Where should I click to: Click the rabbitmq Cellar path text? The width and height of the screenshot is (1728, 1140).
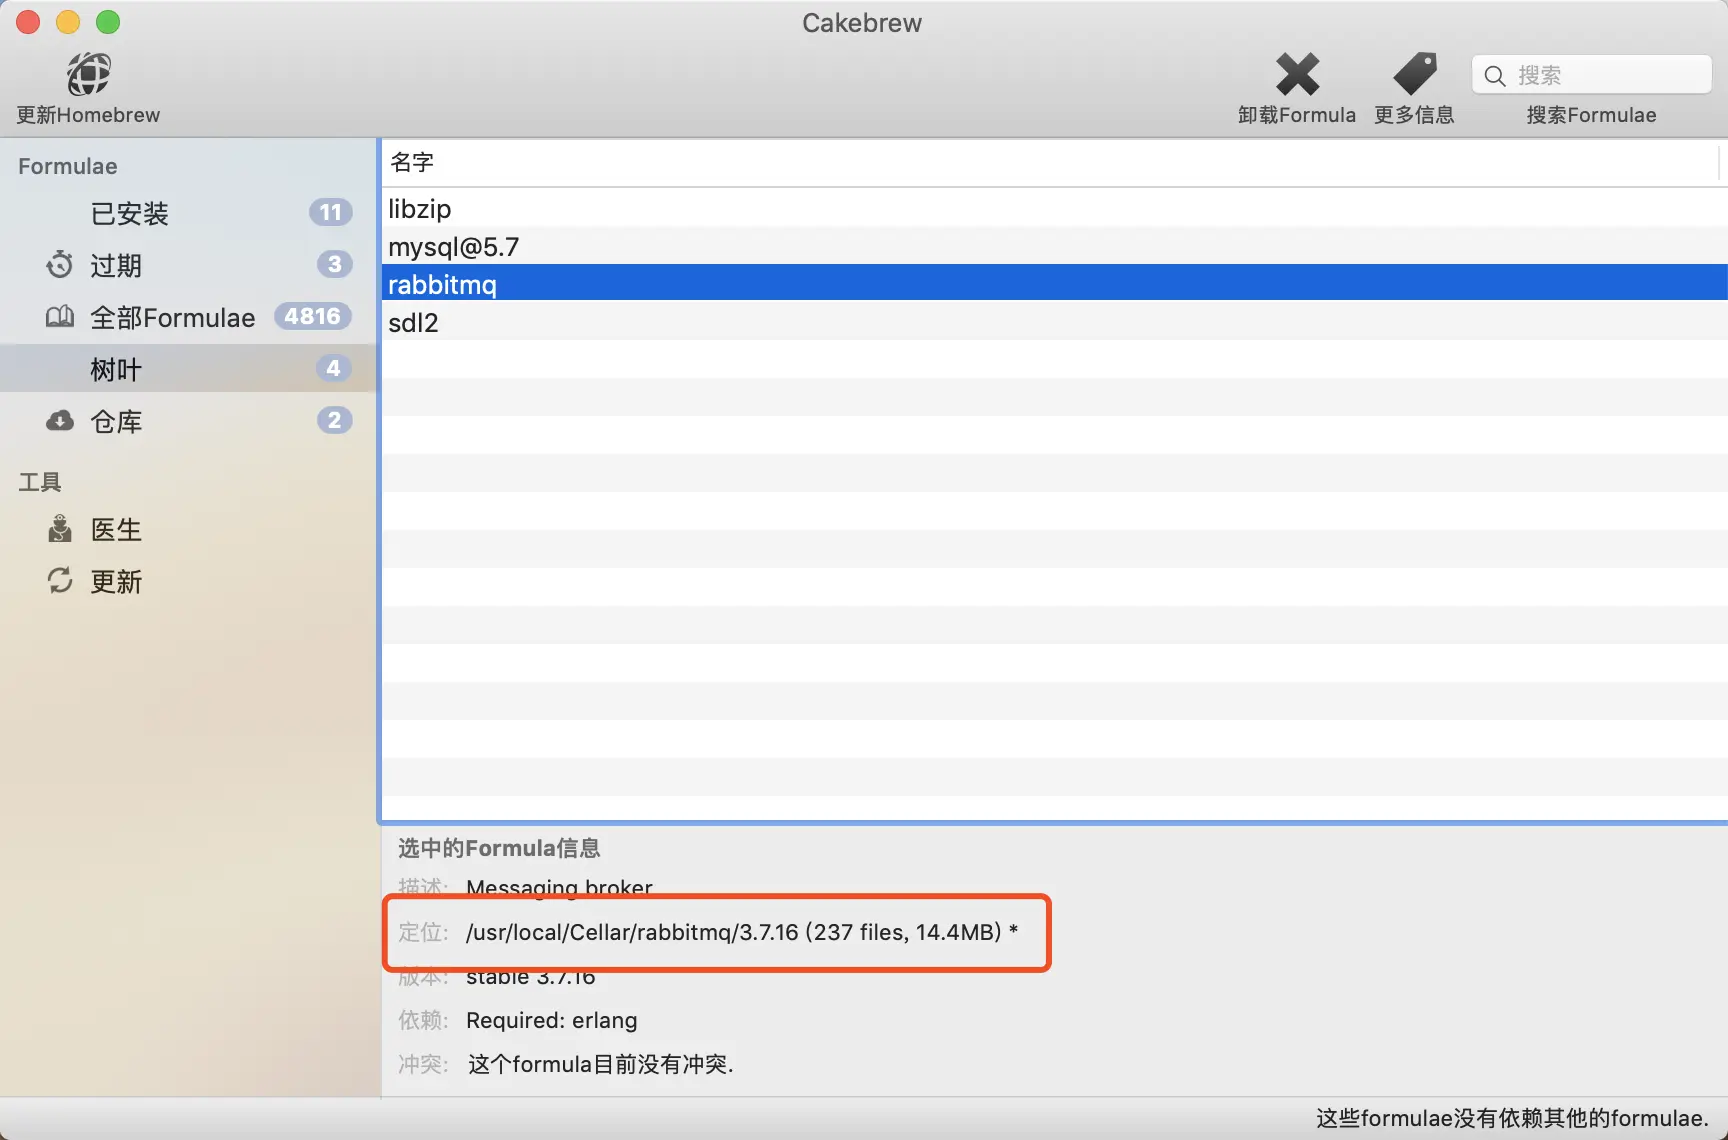pos(742,932)
